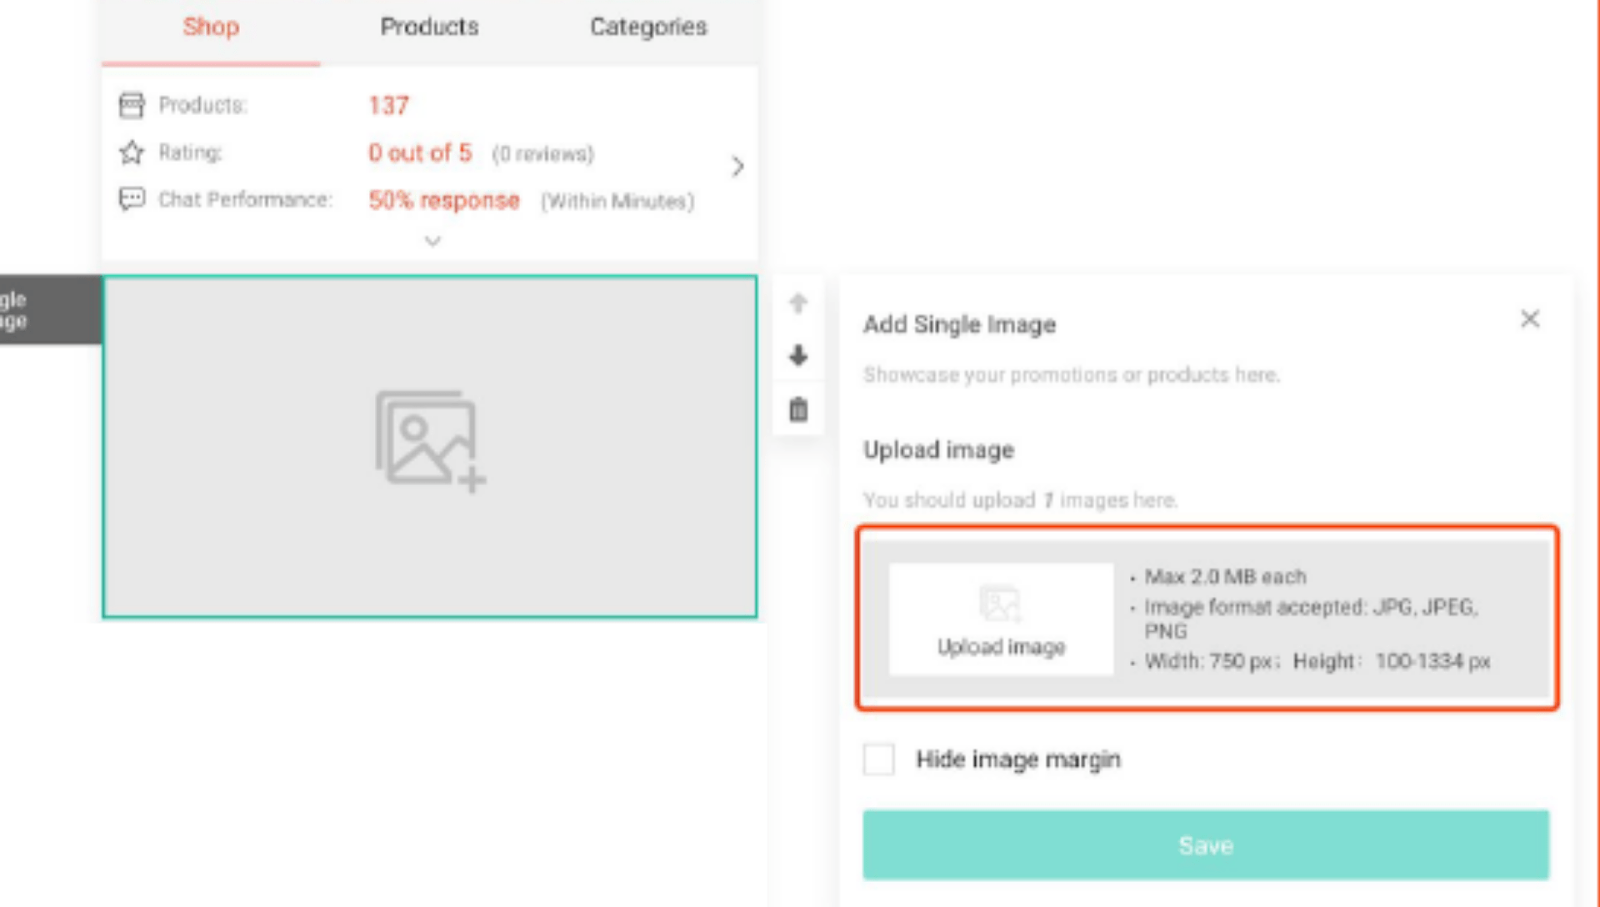Click the 0 out of 5 rating text
The image size is (1600, 907).
coord(420,153)
